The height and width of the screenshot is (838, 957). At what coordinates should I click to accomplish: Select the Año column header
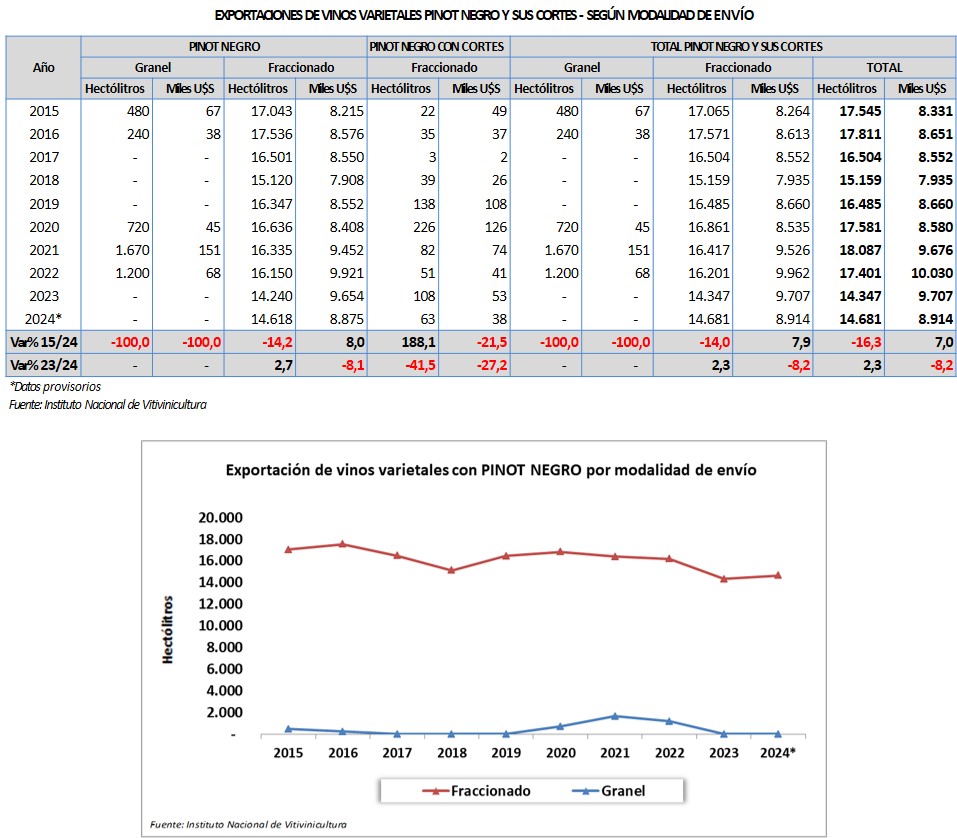point(43,67)
